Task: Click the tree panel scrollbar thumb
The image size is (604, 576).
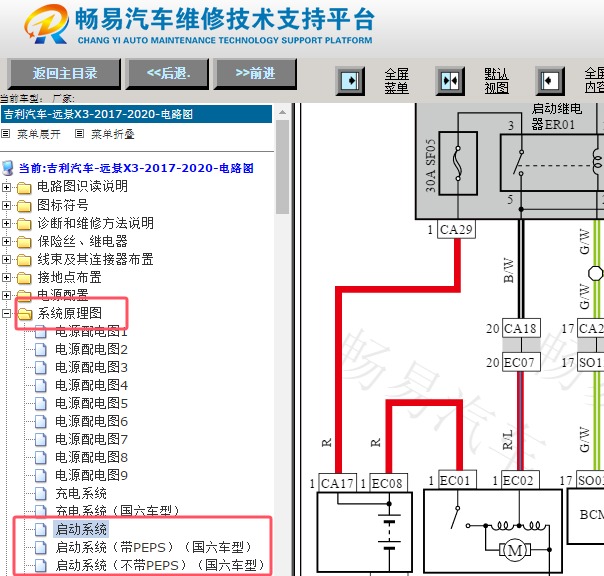Action: pyautogui.click(x=283, y=167)
